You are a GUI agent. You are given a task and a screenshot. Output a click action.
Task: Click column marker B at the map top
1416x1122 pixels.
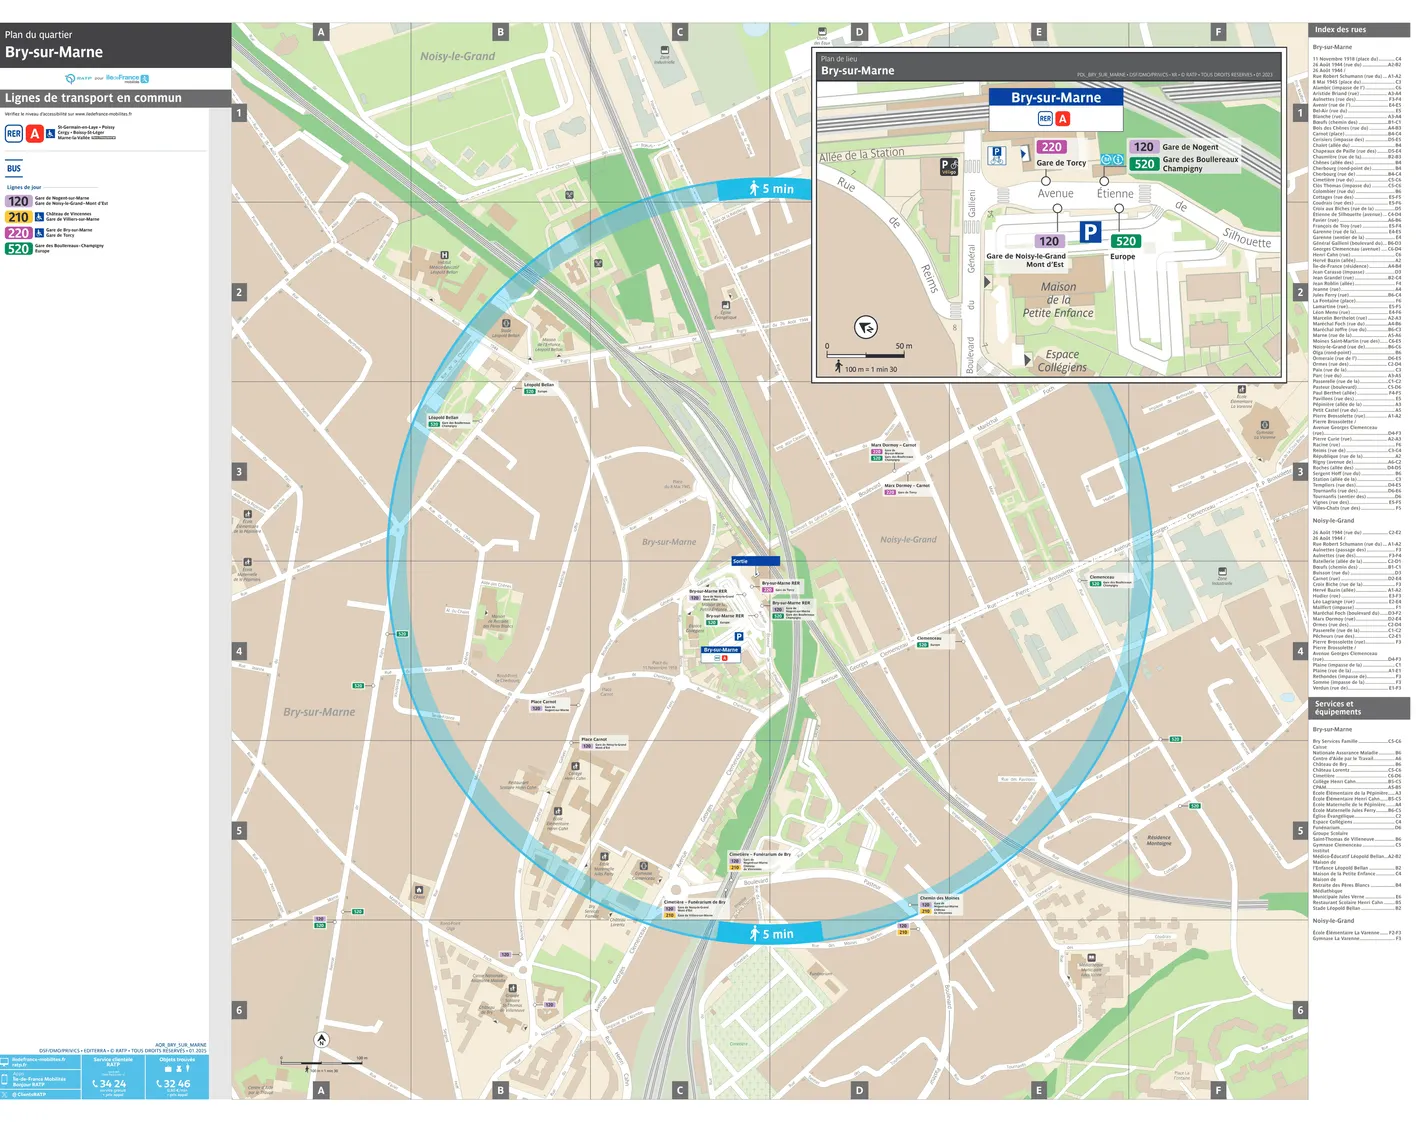point(501,32)
